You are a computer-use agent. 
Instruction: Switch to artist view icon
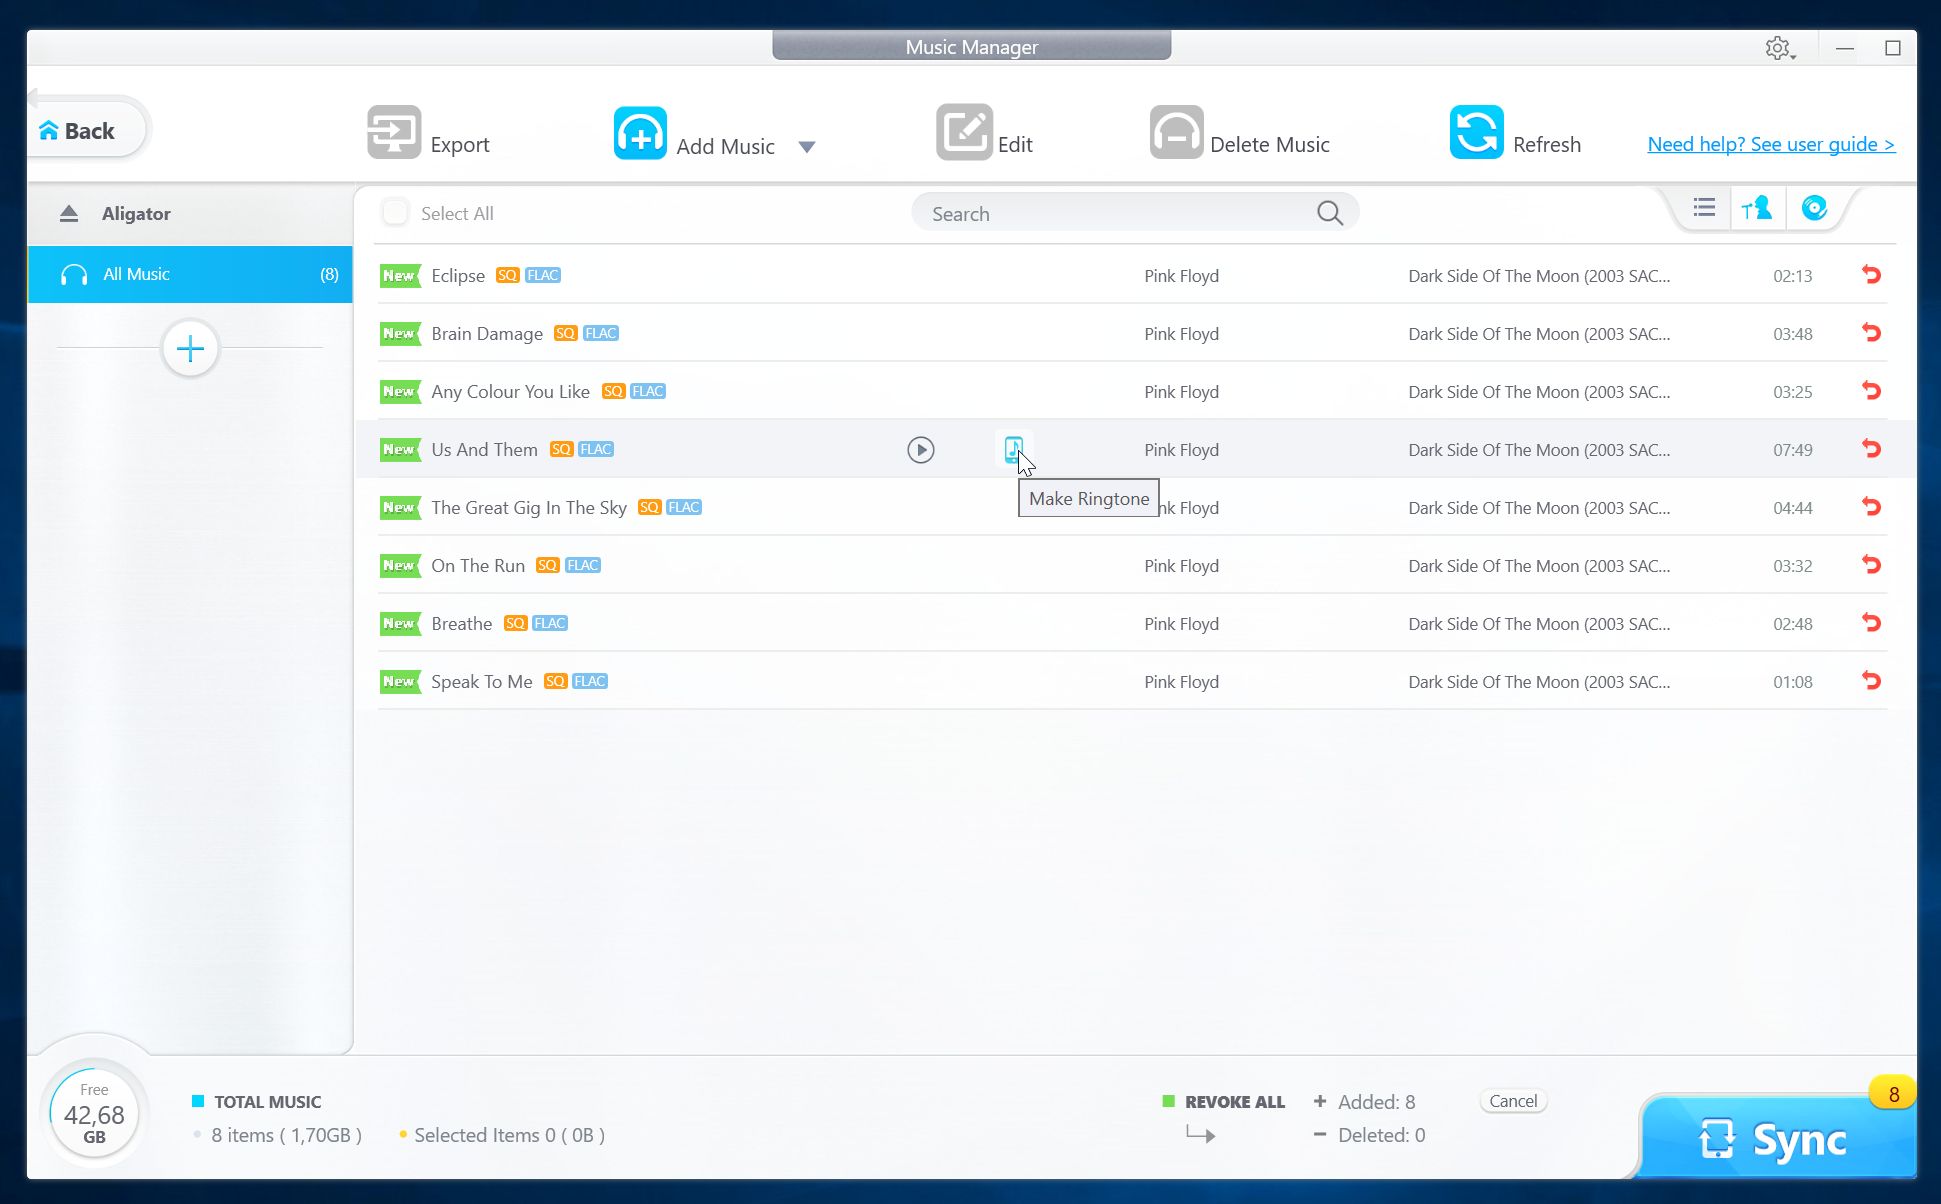click(x=1757, y=208)
